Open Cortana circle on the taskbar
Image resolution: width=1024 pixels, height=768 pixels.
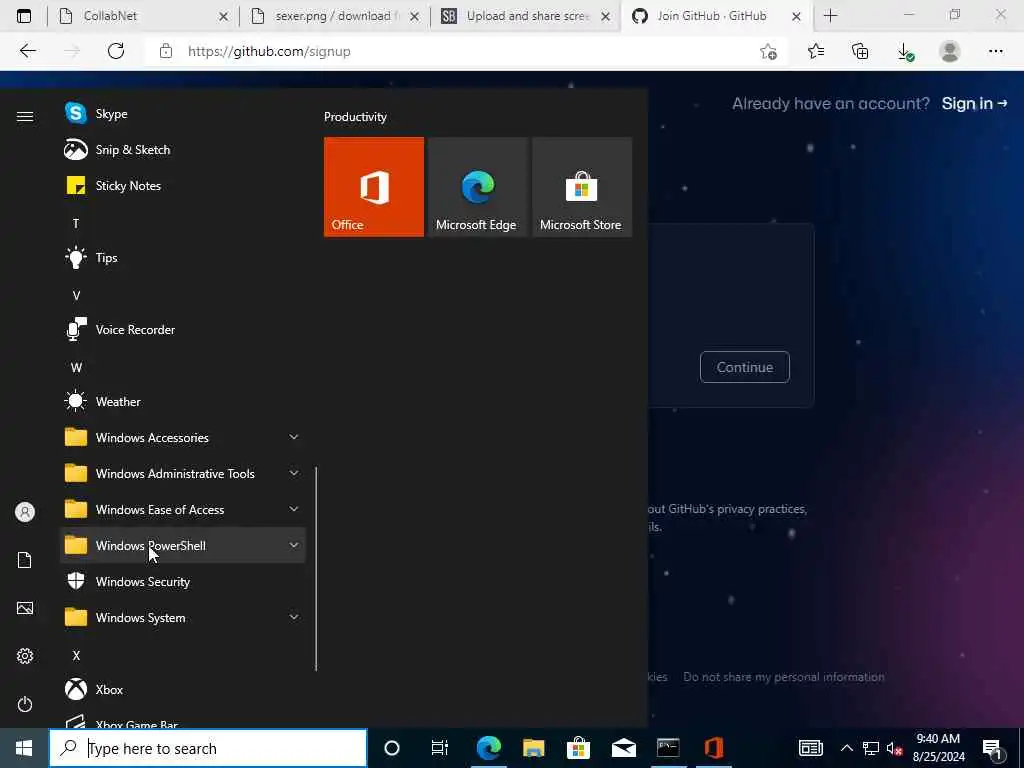click(392, 748)
